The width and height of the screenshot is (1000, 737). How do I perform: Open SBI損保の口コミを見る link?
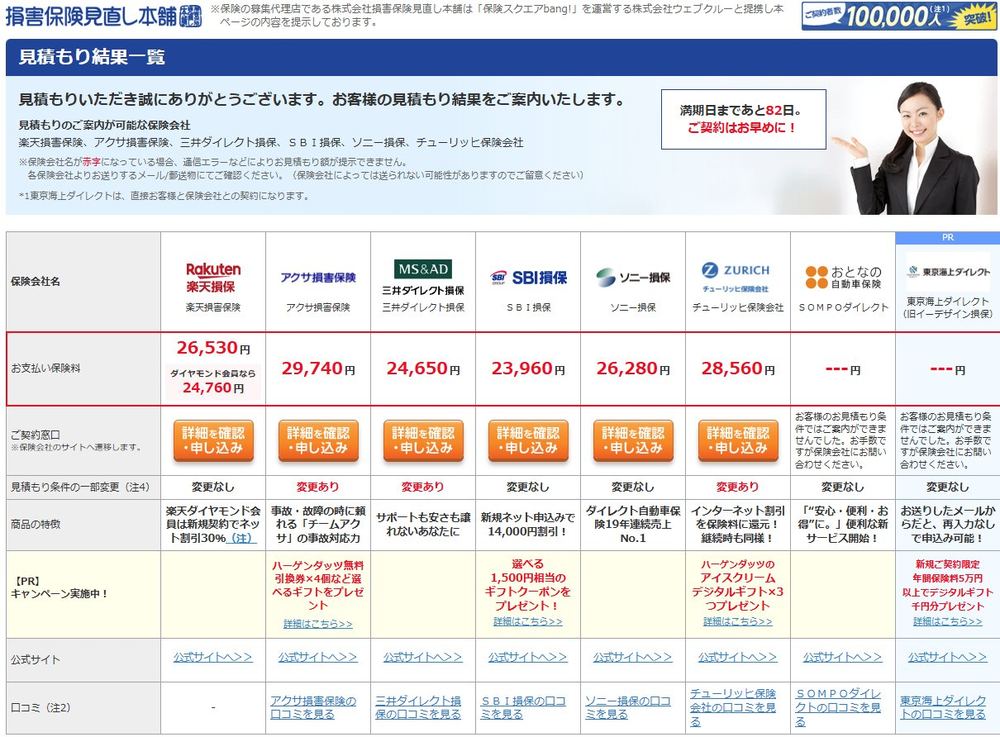pos(523,708)
